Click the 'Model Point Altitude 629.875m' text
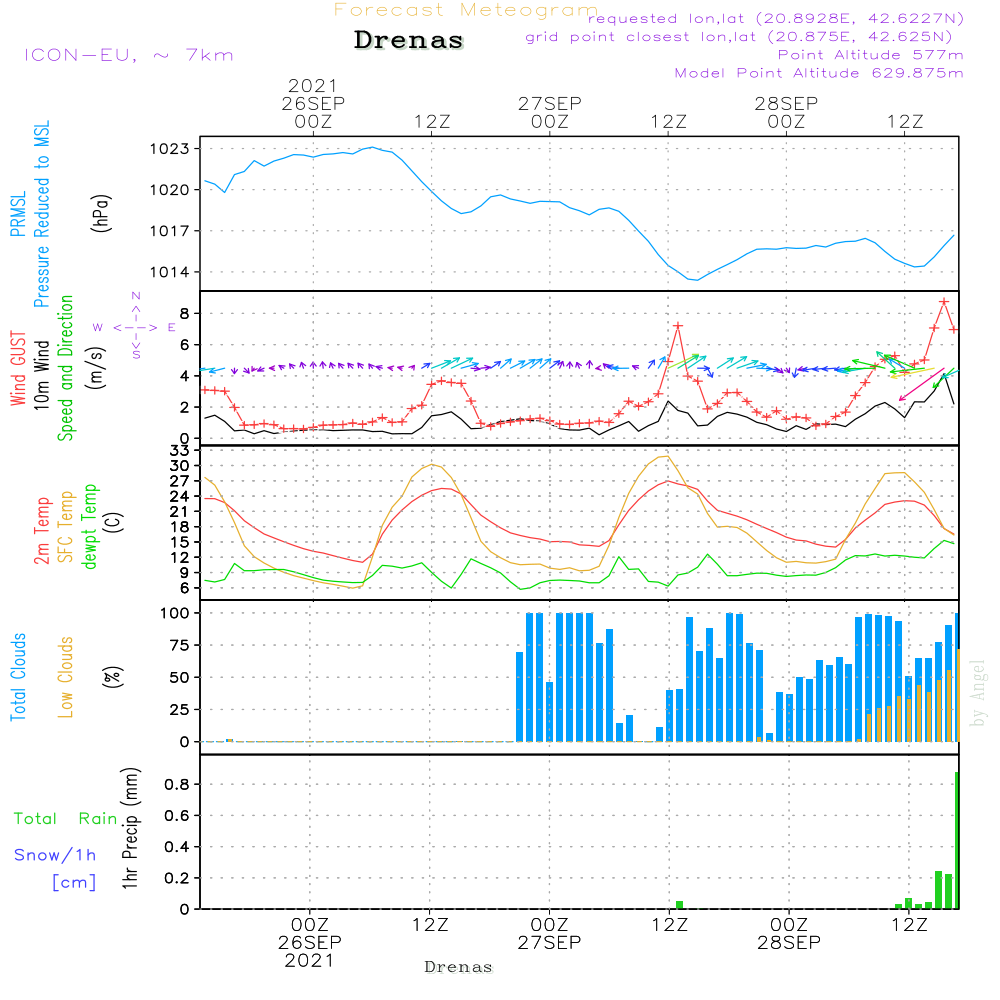Viewport: 1000px width, 1000px height. [819, 73]
